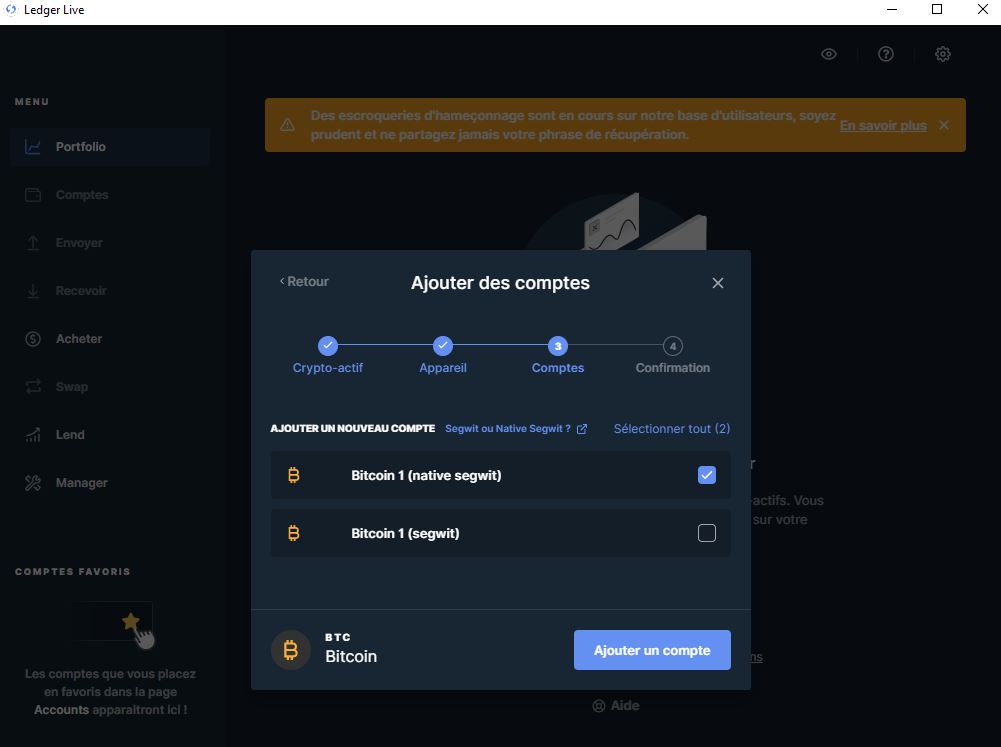The height and width of the screenshot is (747, 1001).
Task: Click the favorite star illustration
Action: coord(131,621)
